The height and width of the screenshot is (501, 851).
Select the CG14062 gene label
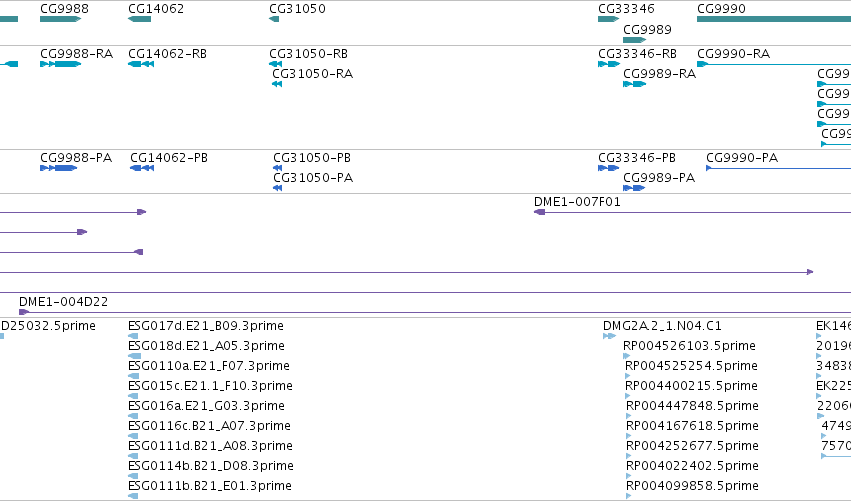156,9
